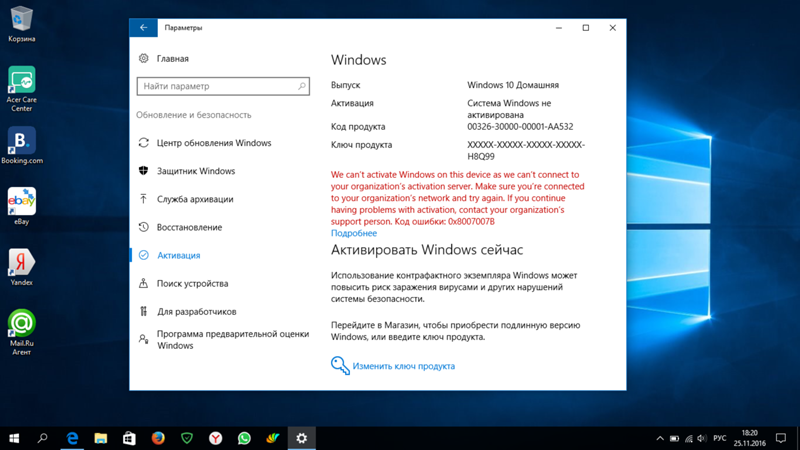Click product ID 00326-30000-00001-AA532
Screen dimensions: 800x450
[x=520, y=127]
